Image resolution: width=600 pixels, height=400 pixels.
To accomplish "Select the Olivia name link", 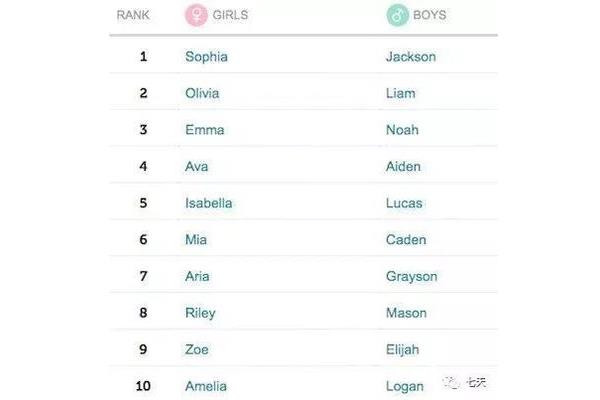I will pyautogui.click(x=202, y=93).
